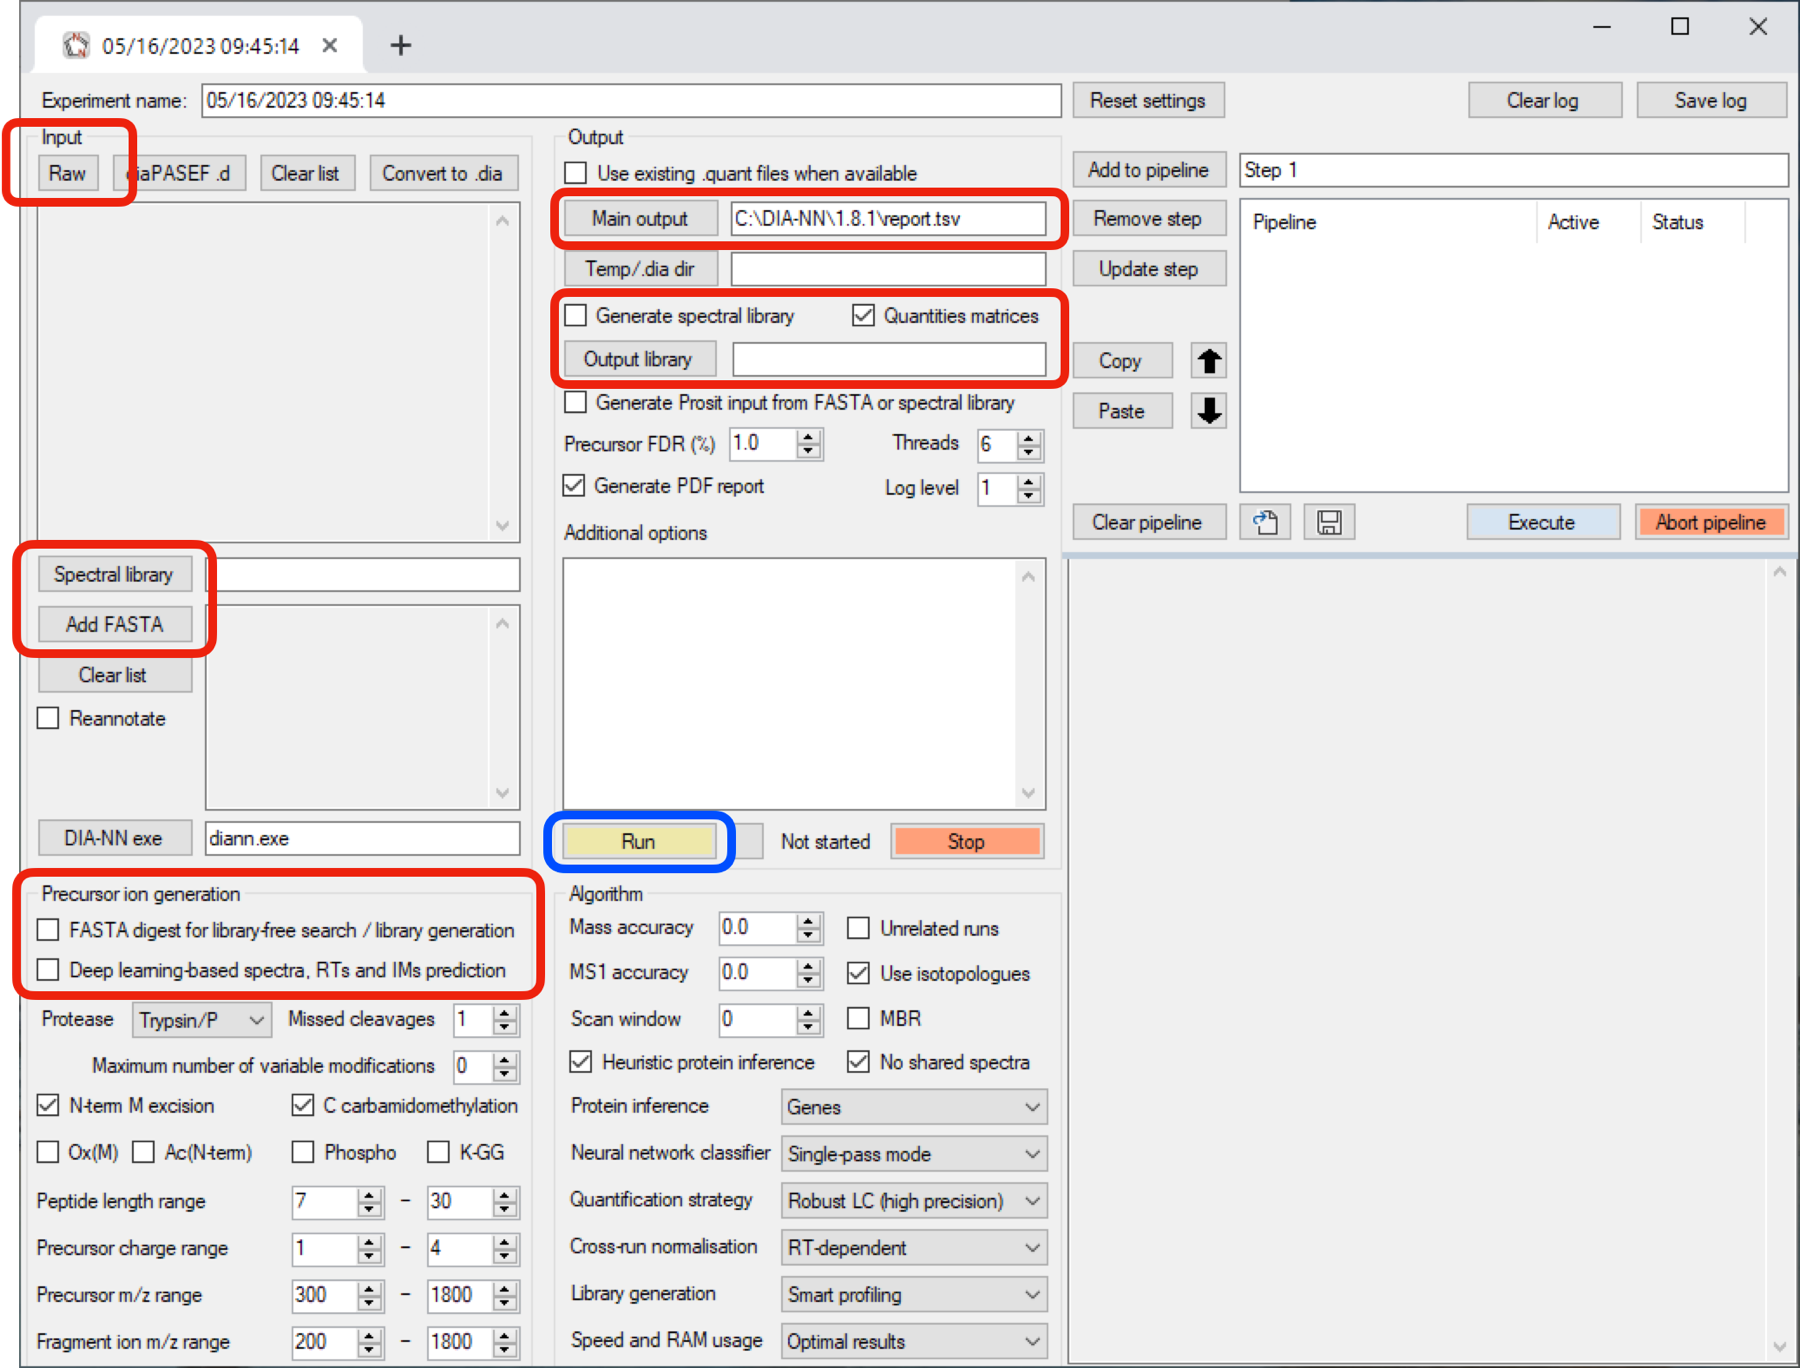Open the Quantification strategy dropdown
This screenshot has height=1368, width=1800.
913,1201
